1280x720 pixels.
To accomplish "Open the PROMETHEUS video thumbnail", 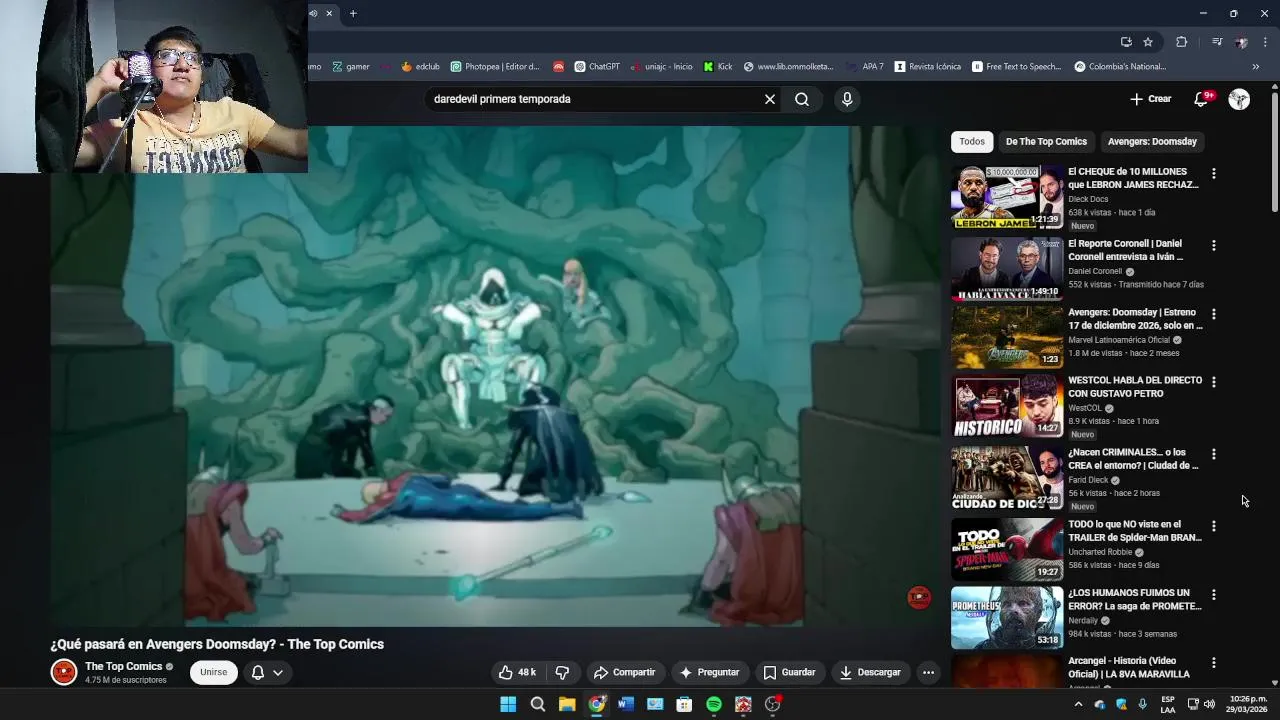I will coord(1007,617).
